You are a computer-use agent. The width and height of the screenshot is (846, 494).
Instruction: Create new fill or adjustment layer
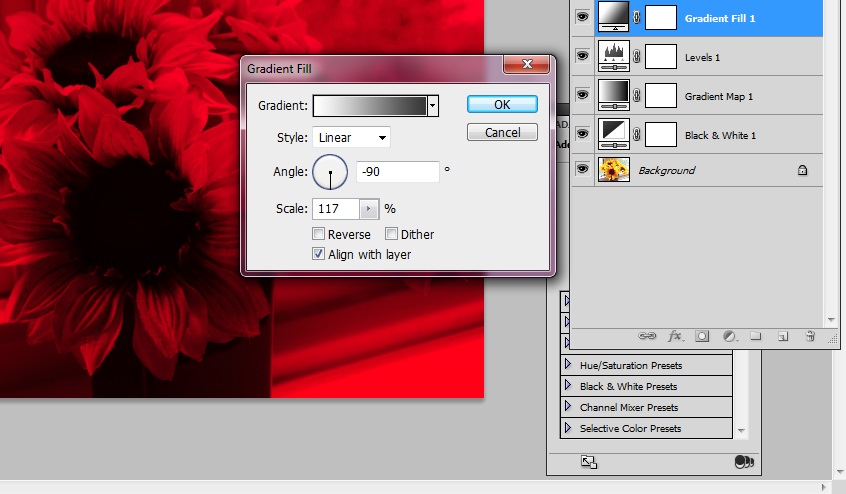coord(730,337)
